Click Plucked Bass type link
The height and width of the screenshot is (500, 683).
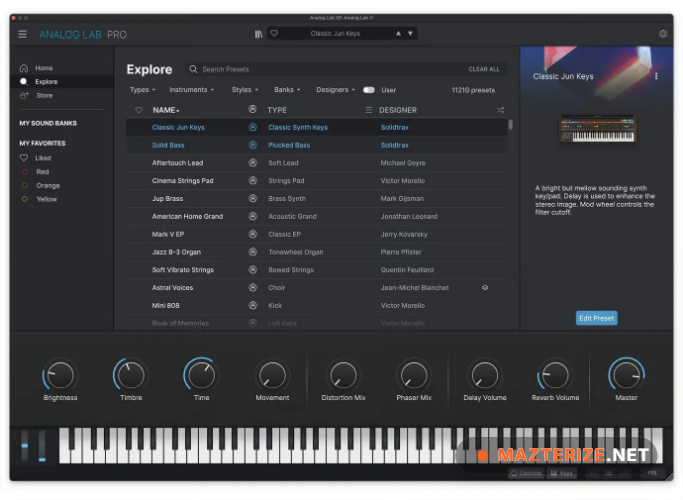289,145
